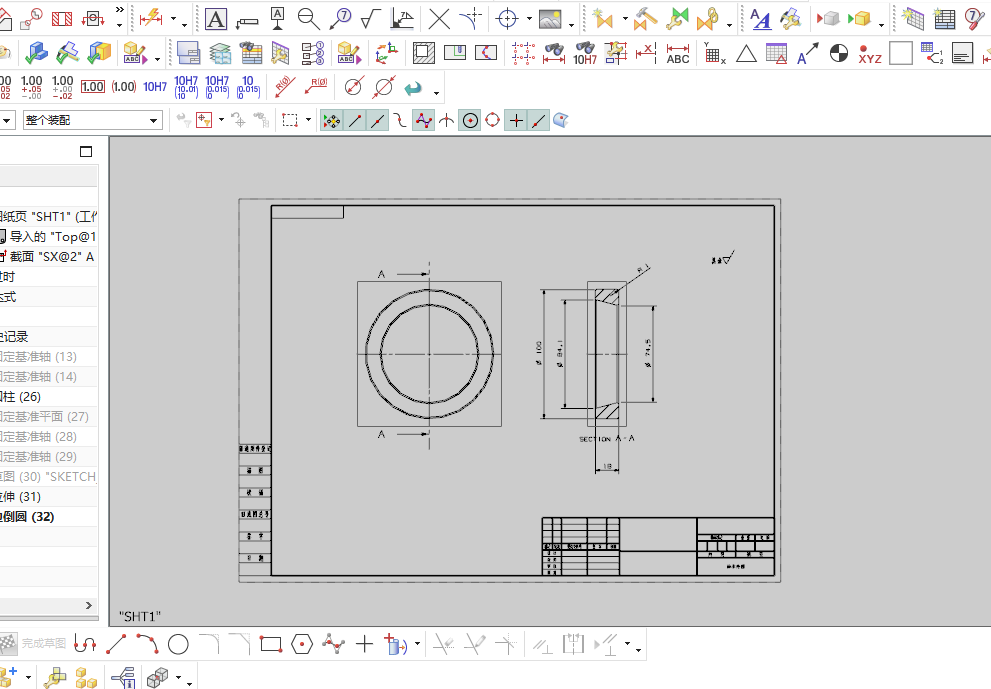Insert ordinate XYZ point symbol
Viewport: 991px width, 689px height.
click(x=870, y=54)
